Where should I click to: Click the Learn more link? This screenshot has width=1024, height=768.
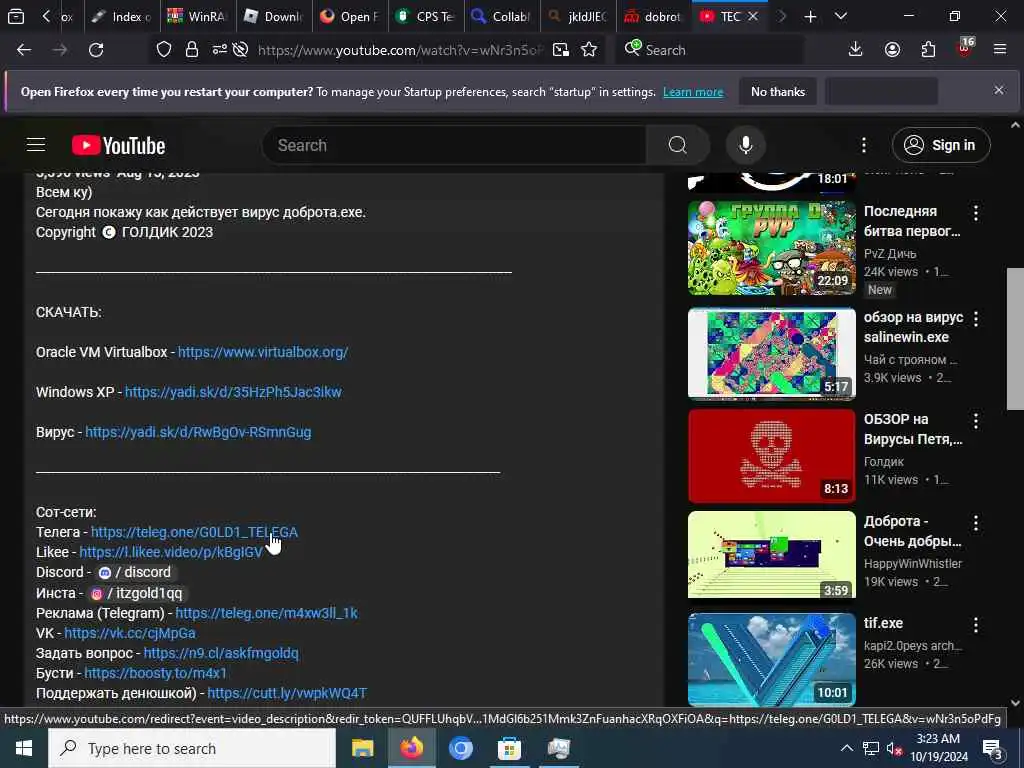693,92
